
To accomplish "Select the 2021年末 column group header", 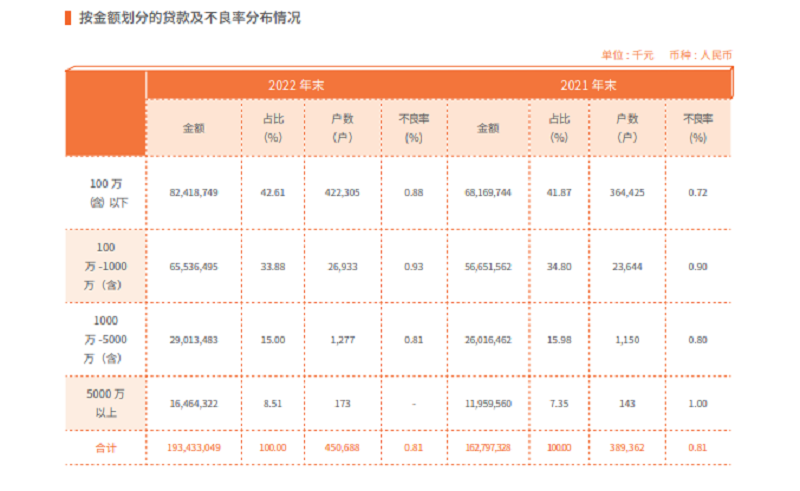I will (587, 84).
